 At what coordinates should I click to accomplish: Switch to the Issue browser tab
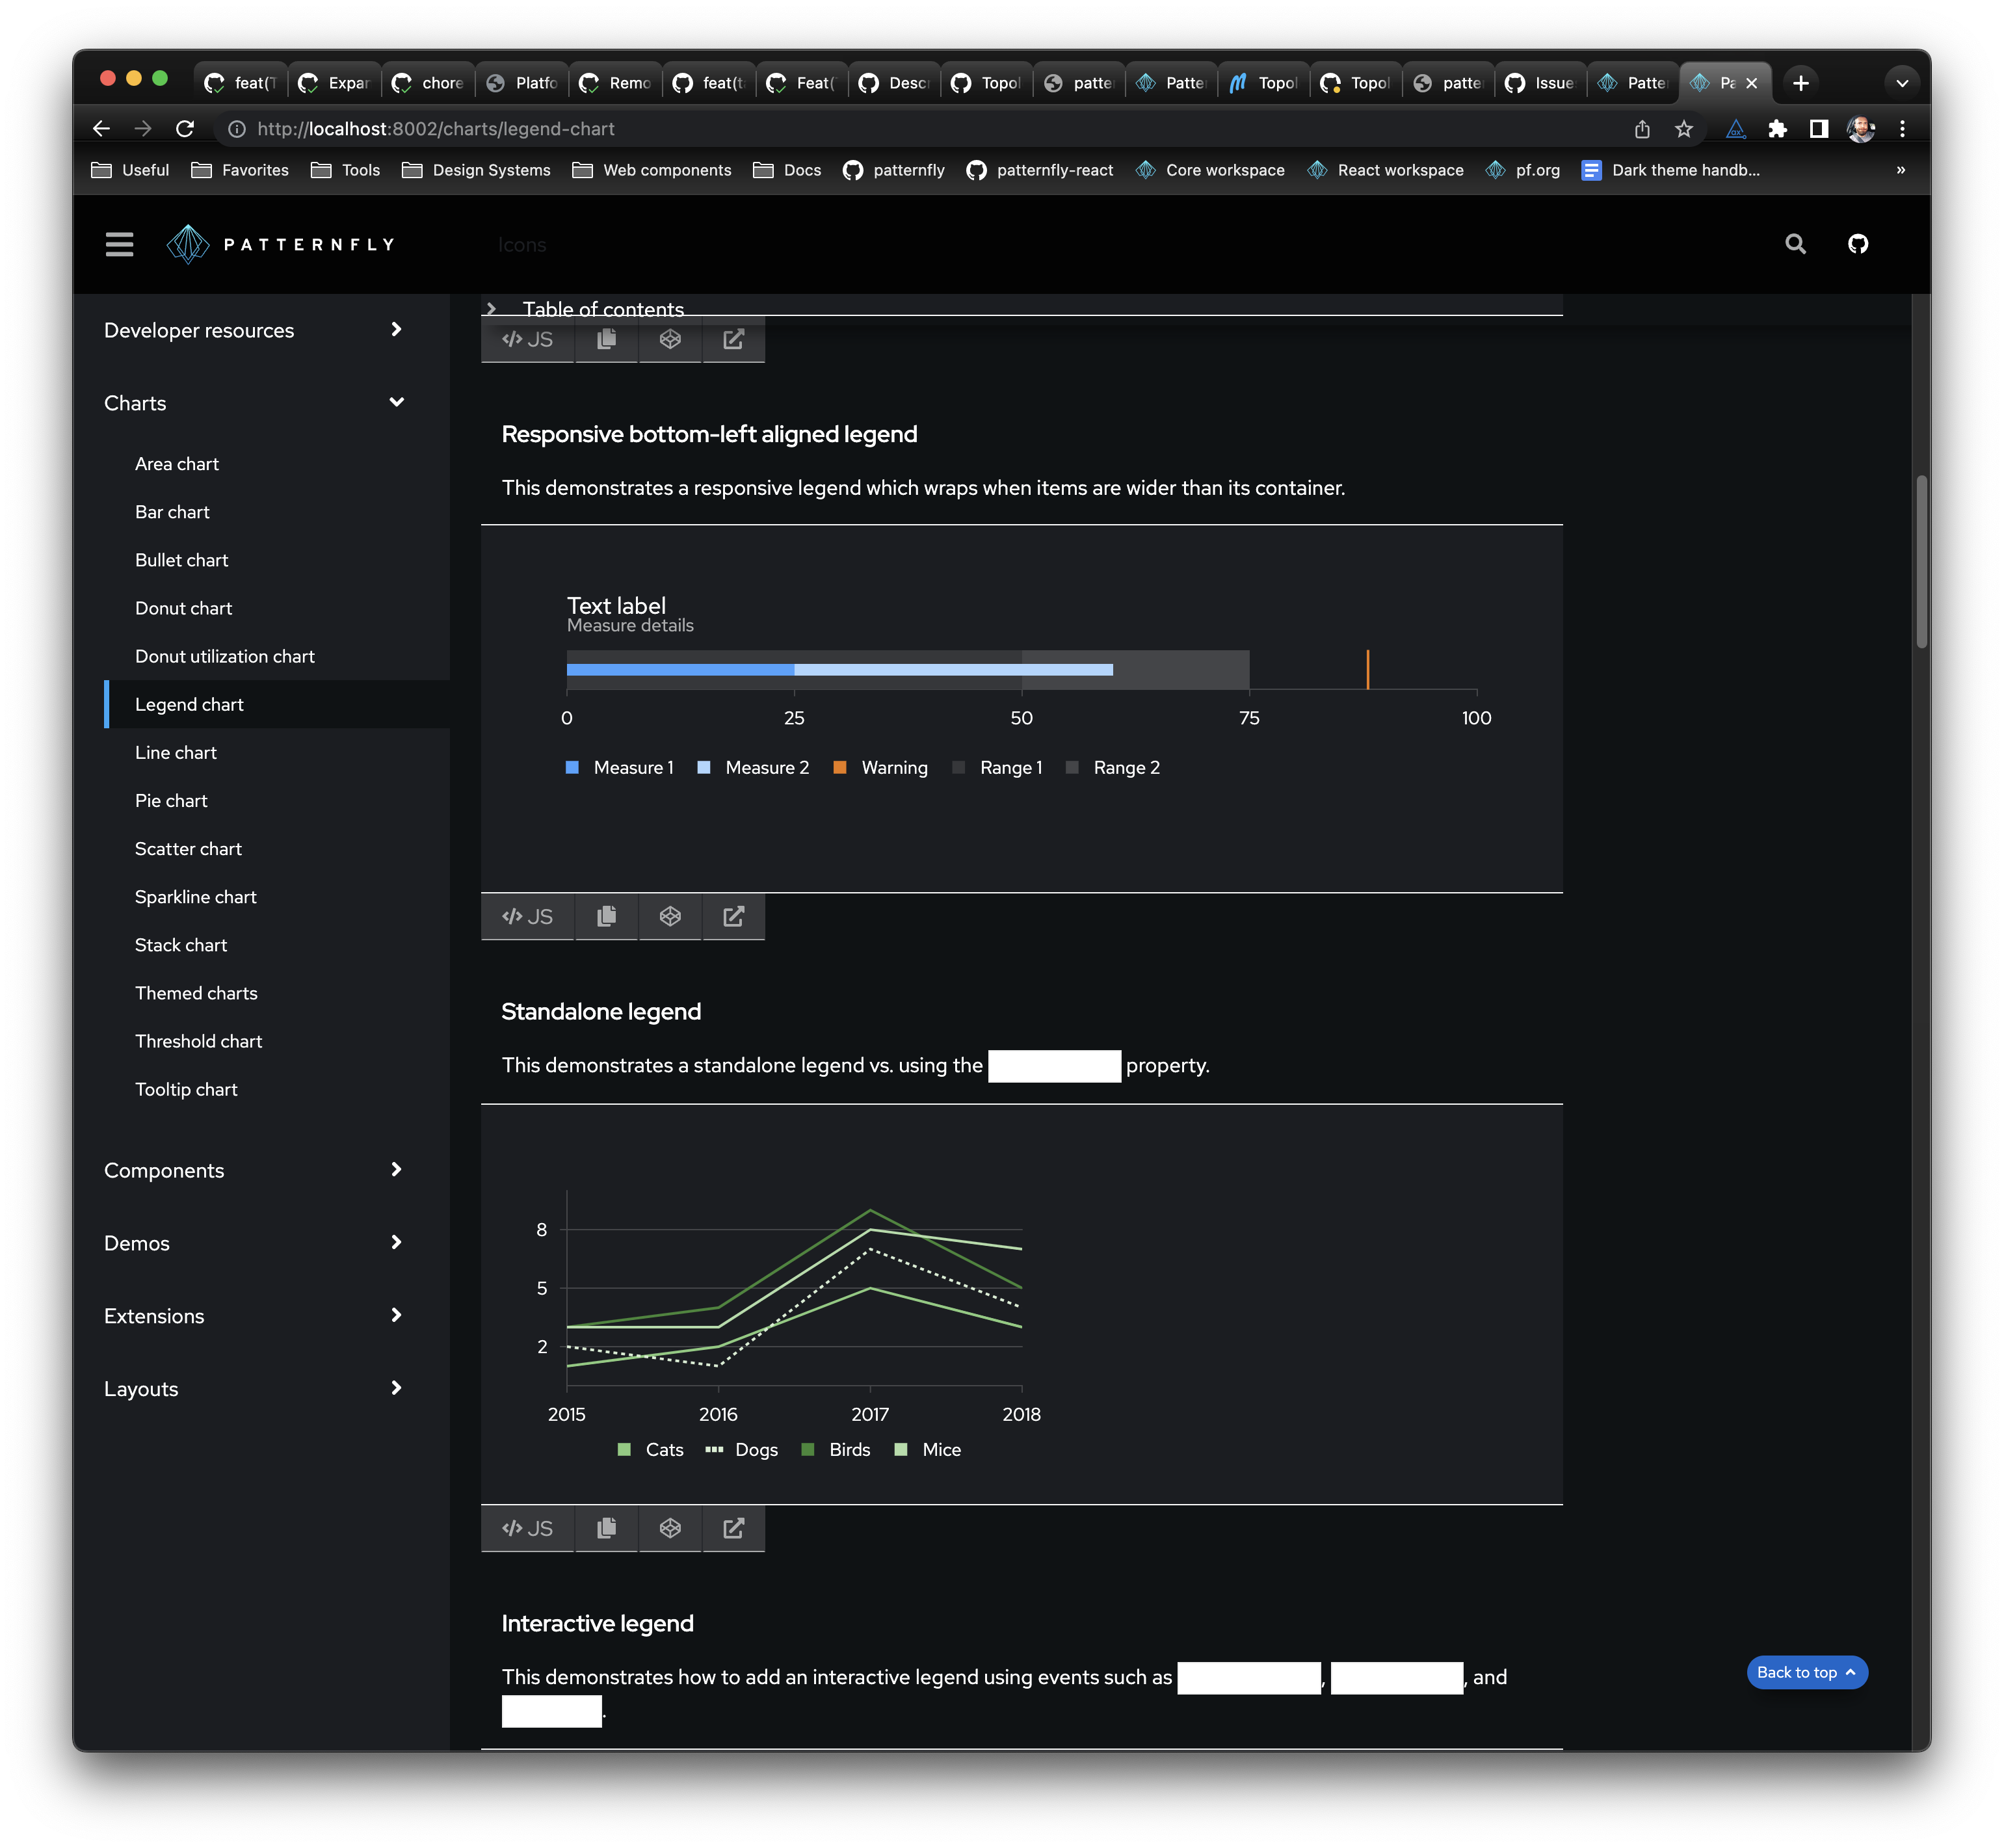tap(1541, 83)
